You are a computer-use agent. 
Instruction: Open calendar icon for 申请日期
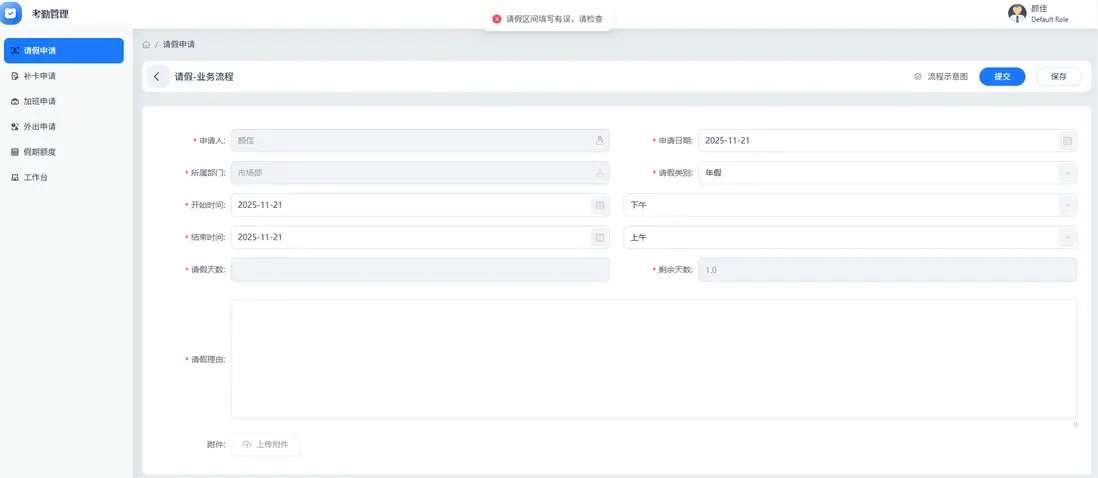(1067, 141)
